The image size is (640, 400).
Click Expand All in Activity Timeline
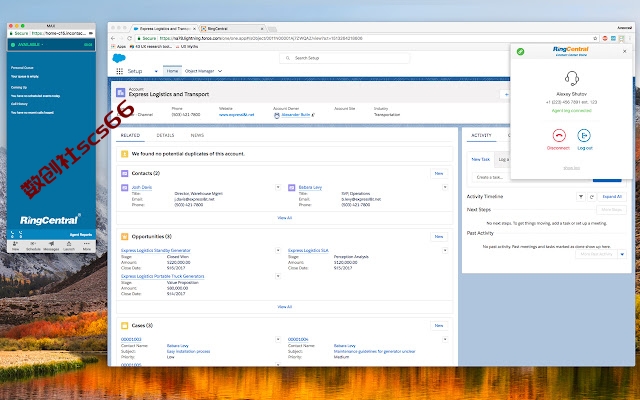tap(612, 197)
